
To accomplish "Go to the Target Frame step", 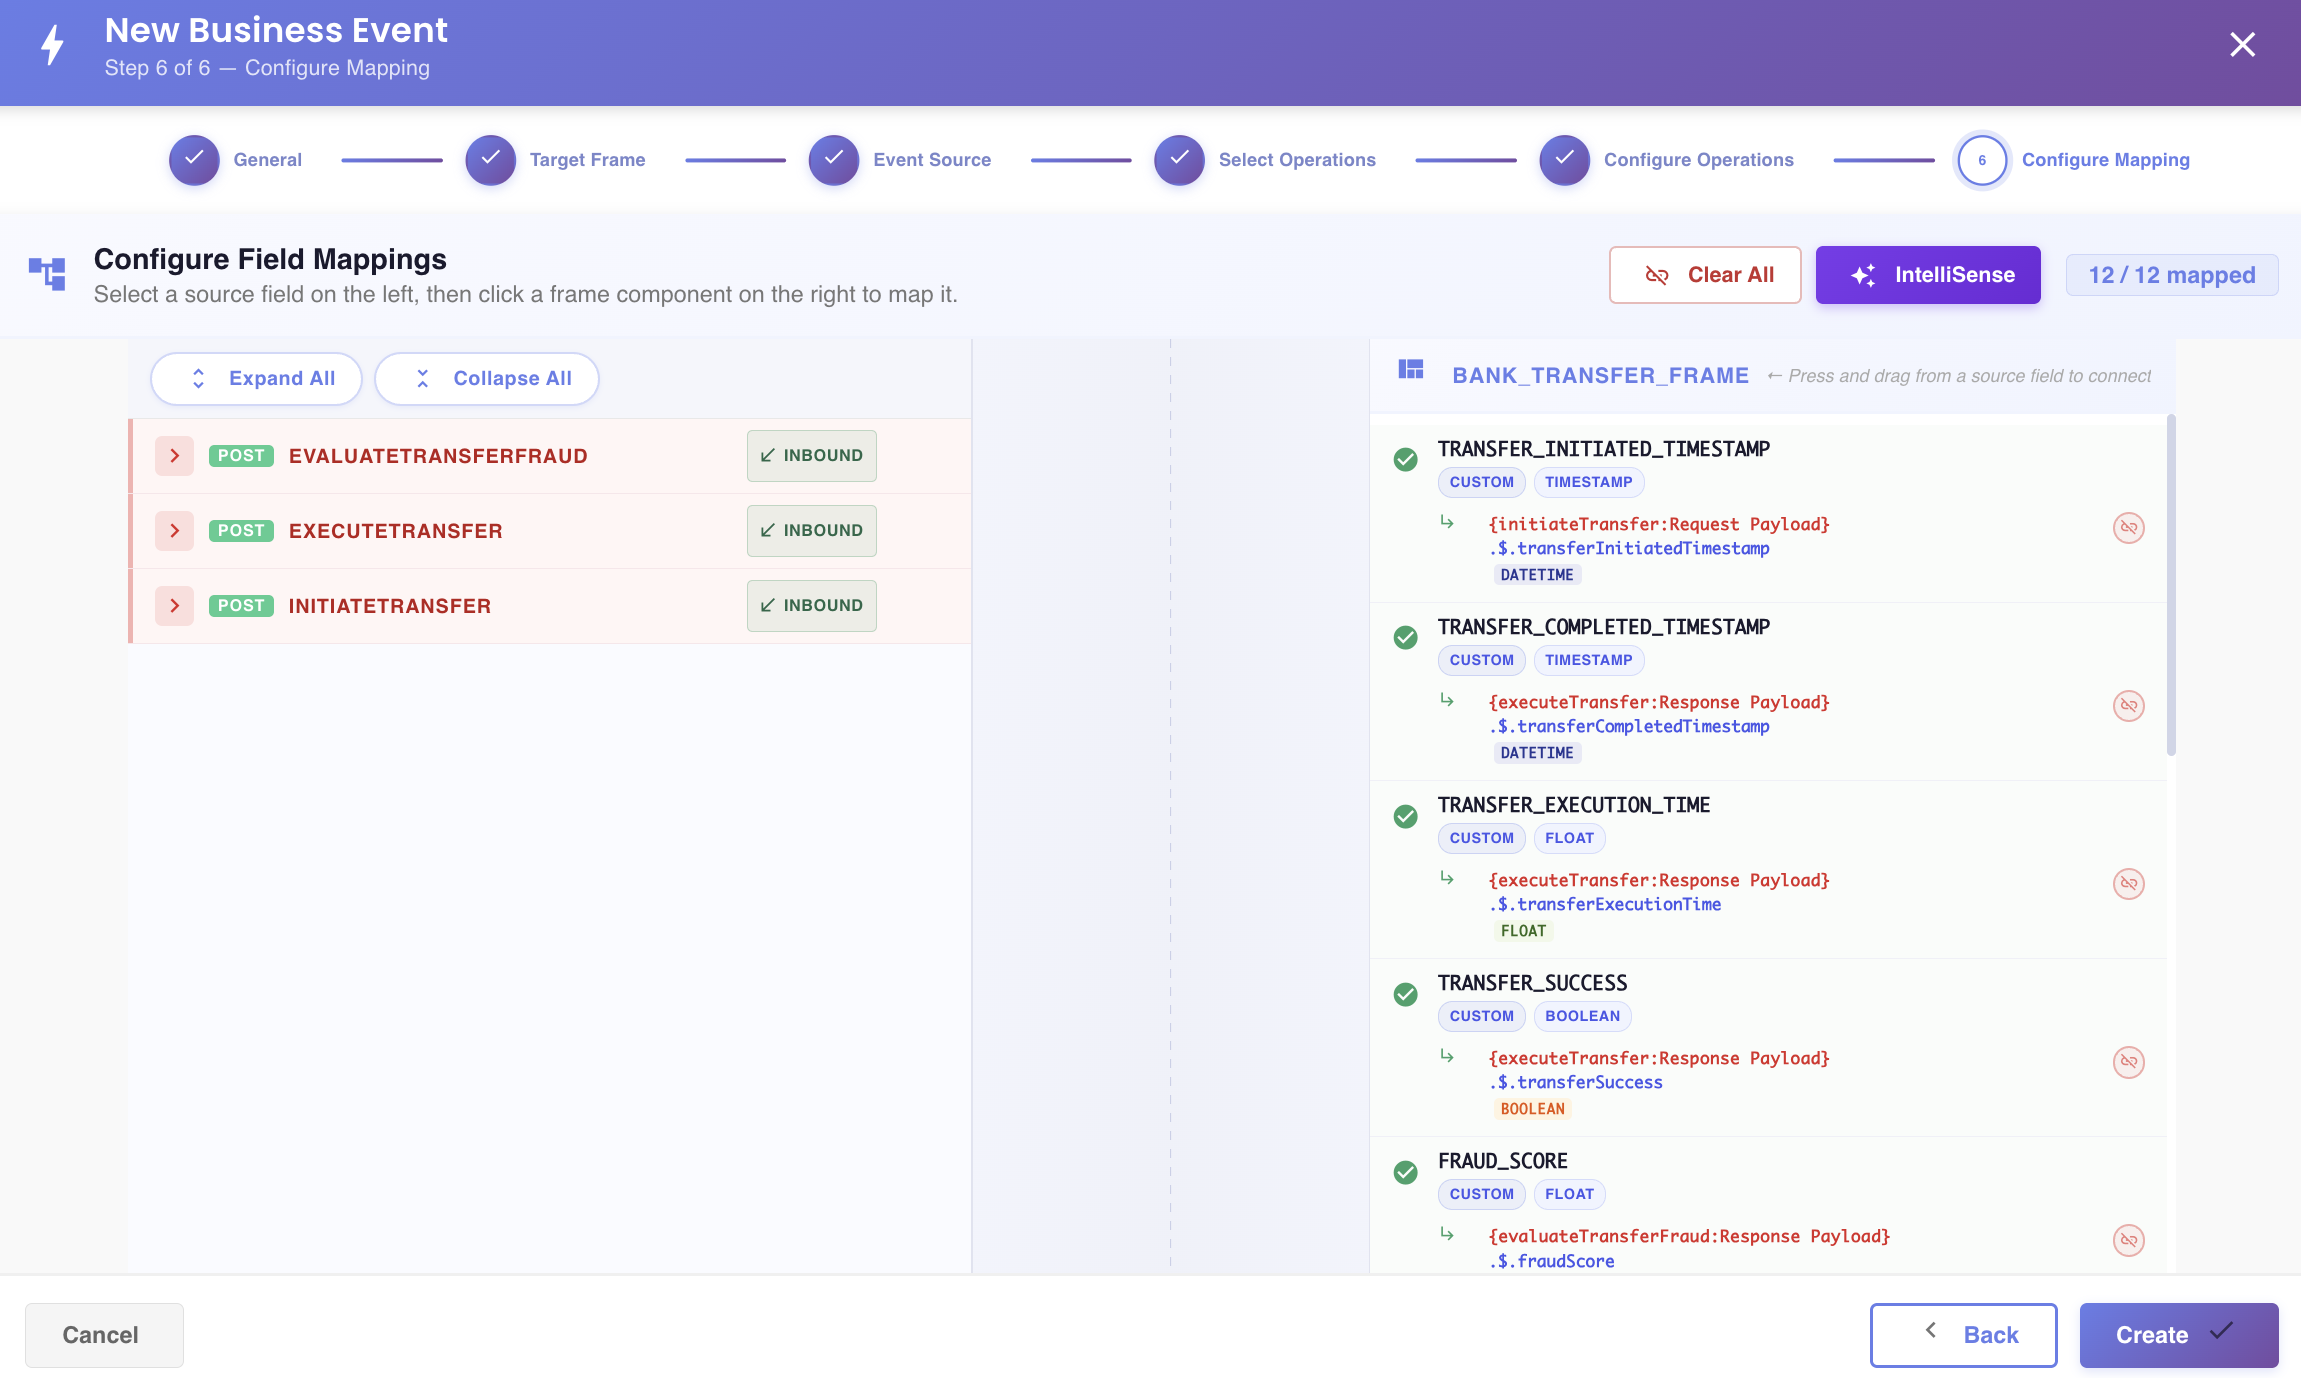I will click(x=556, y=160).
